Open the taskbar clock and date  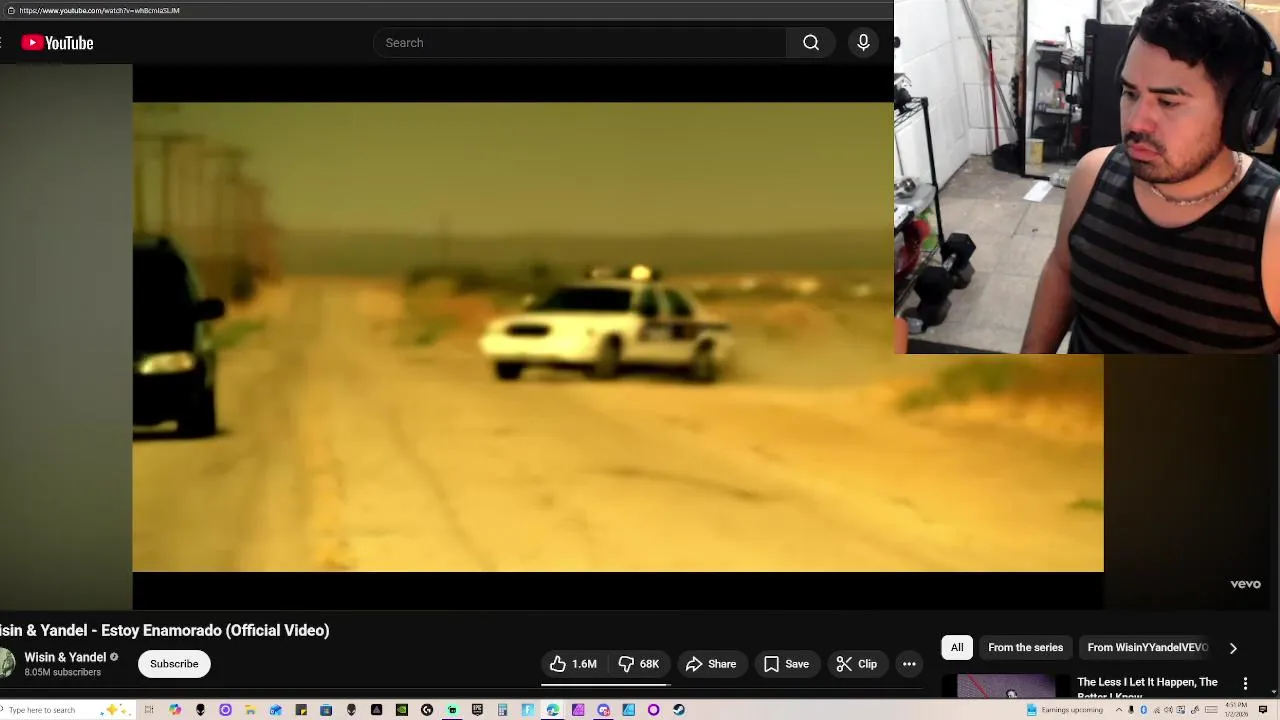[1236, 710]
